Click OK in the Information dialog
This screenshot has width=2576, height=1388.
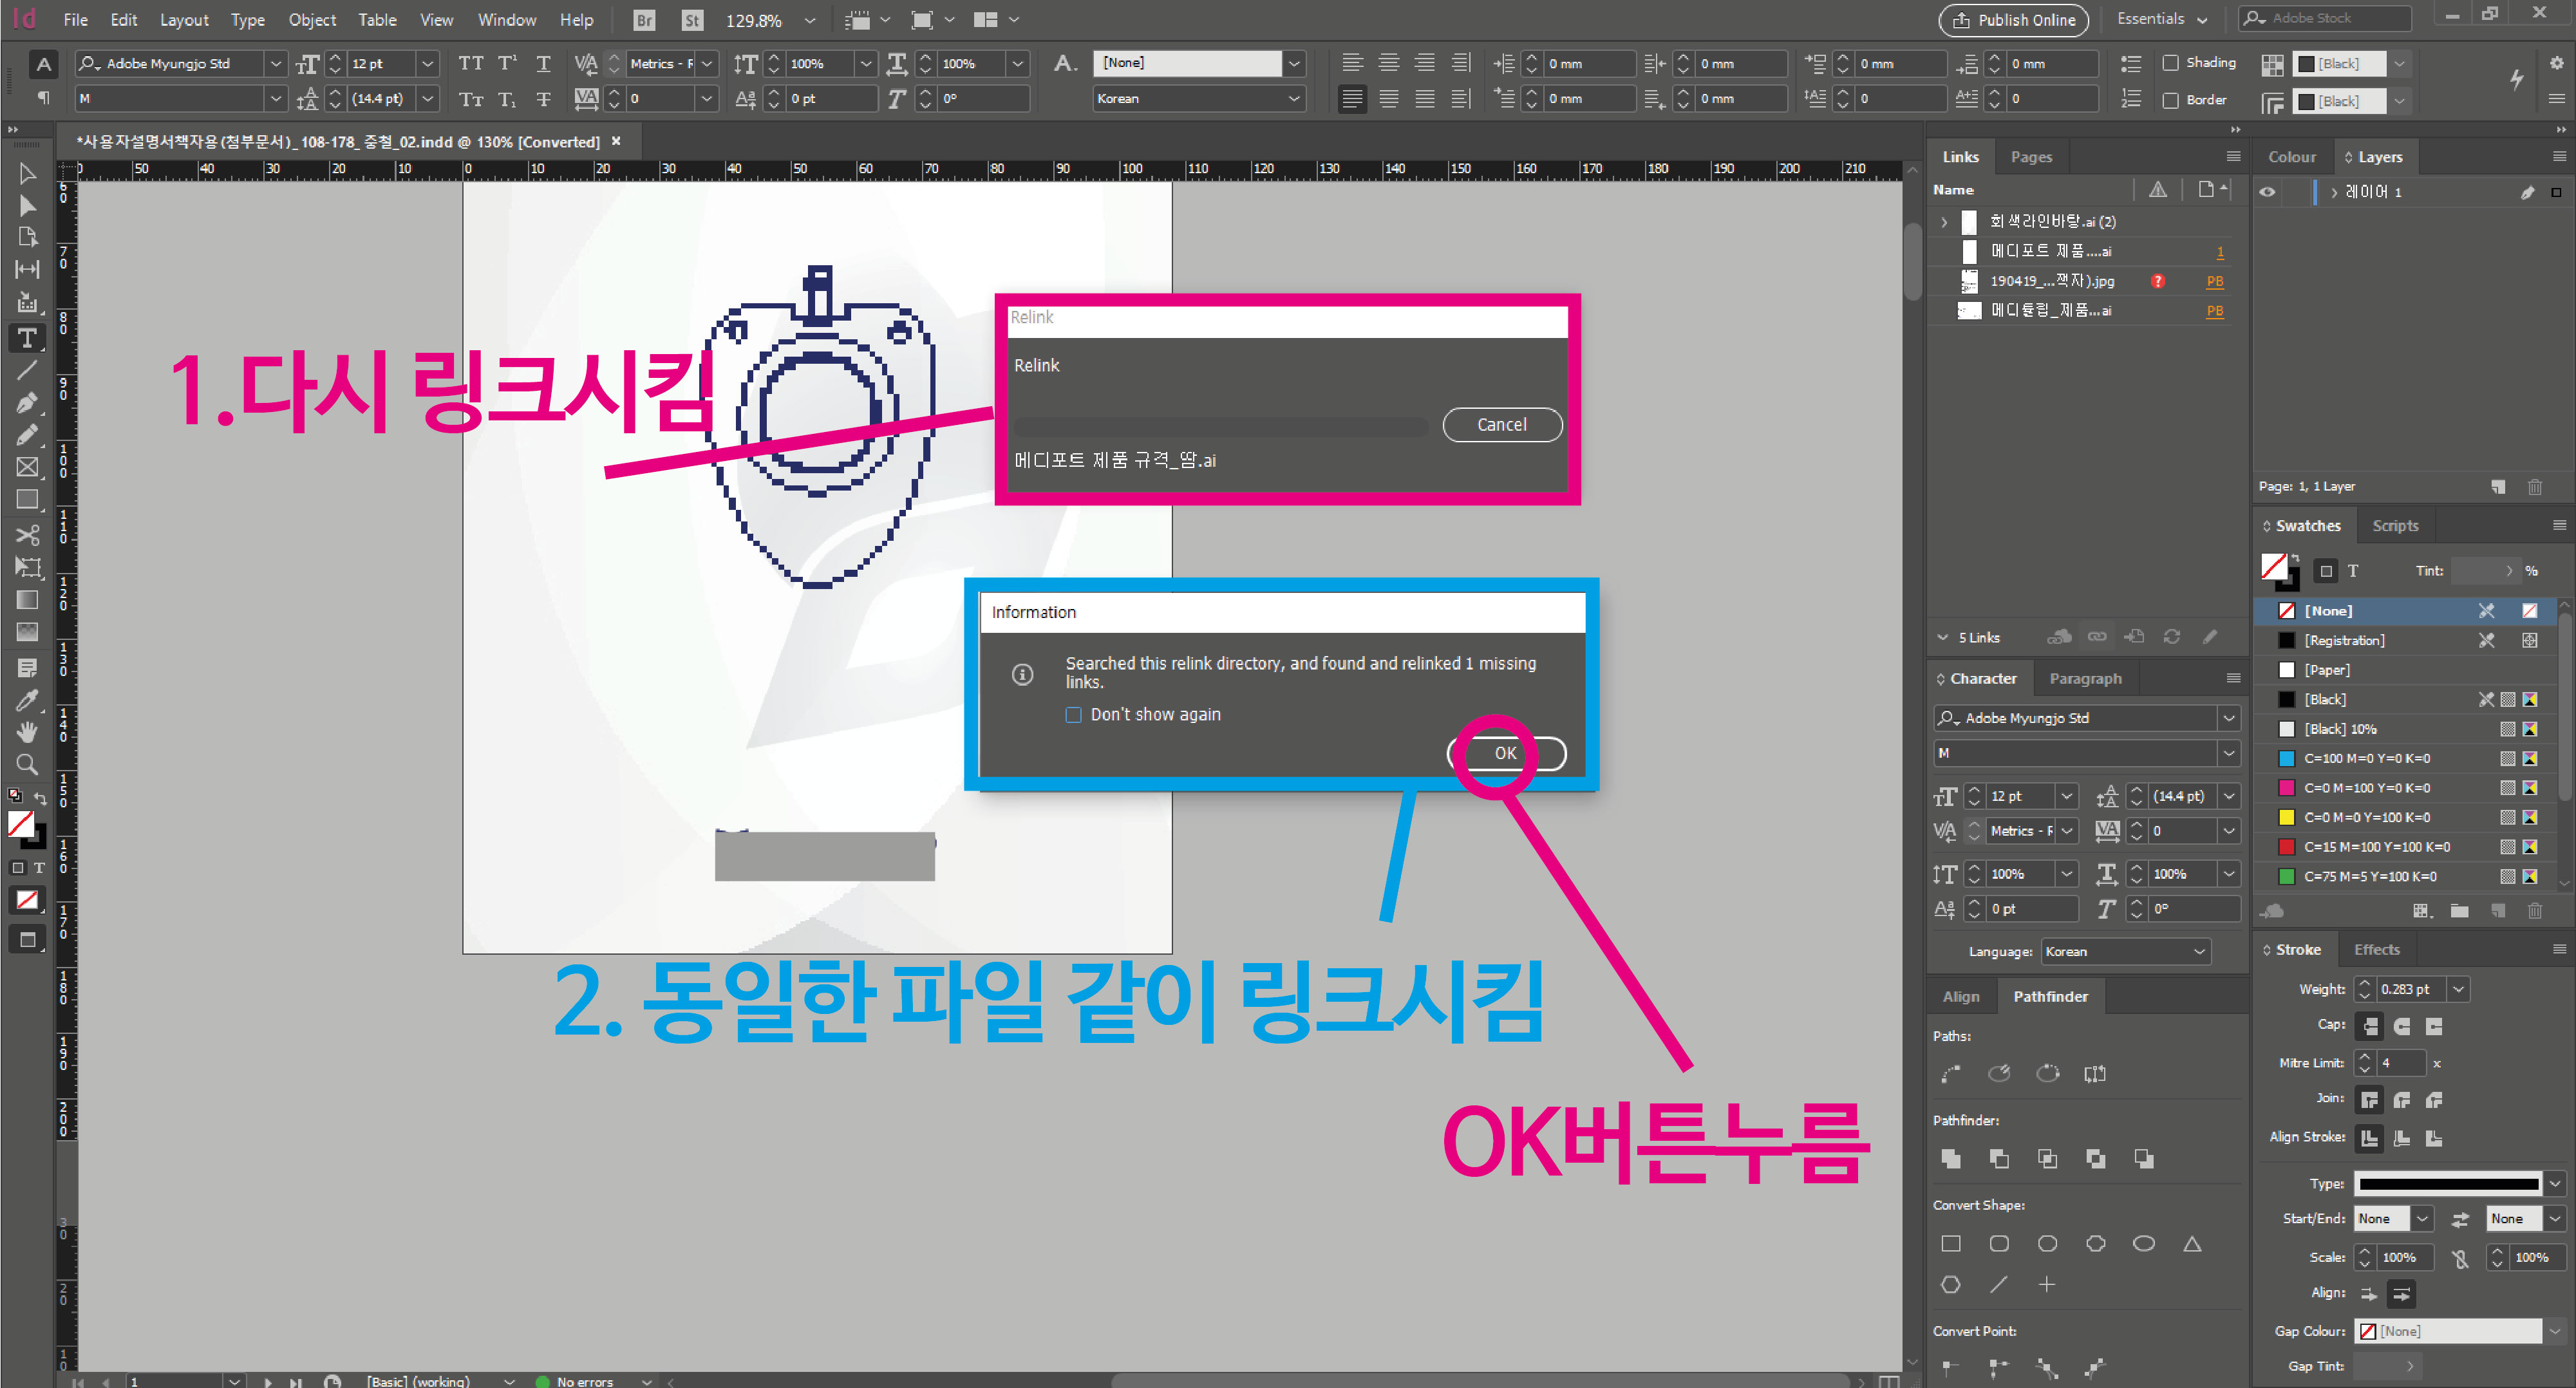[x=1506, y=753]
